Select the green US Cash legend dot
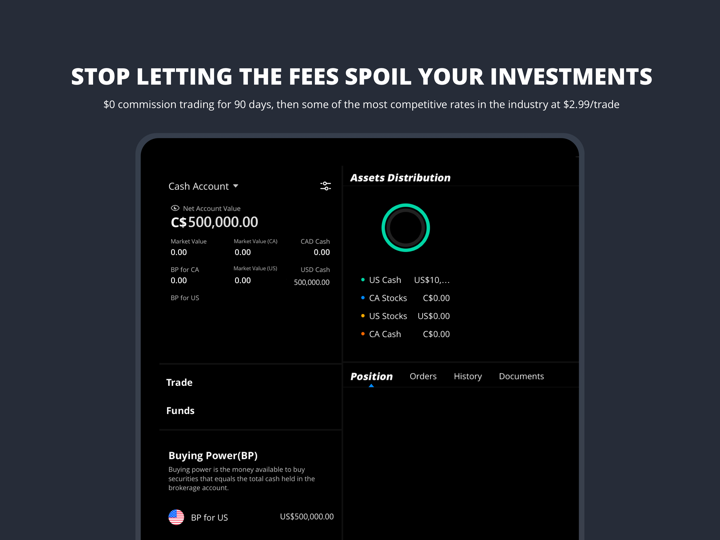 pos(363,280)
